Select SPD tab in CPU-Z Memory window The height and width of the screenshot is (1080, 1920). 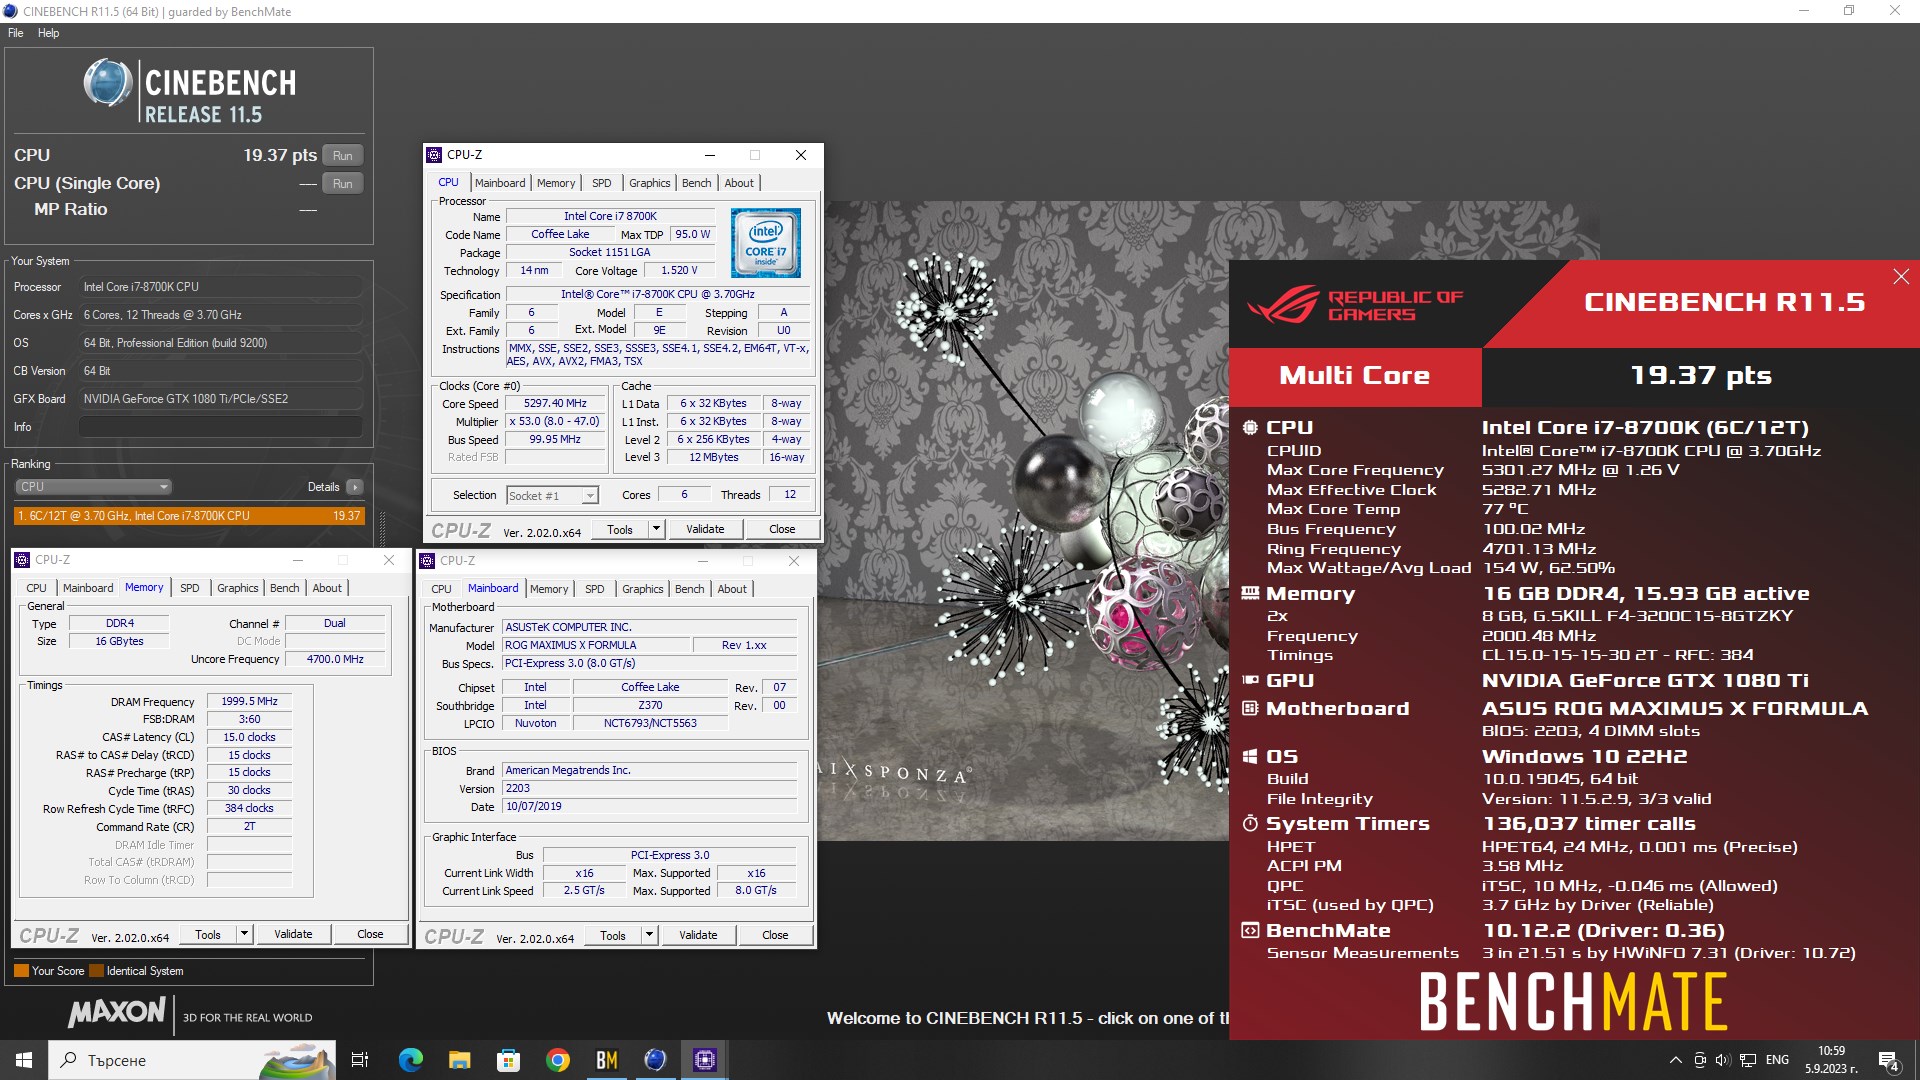pos(190,588)
